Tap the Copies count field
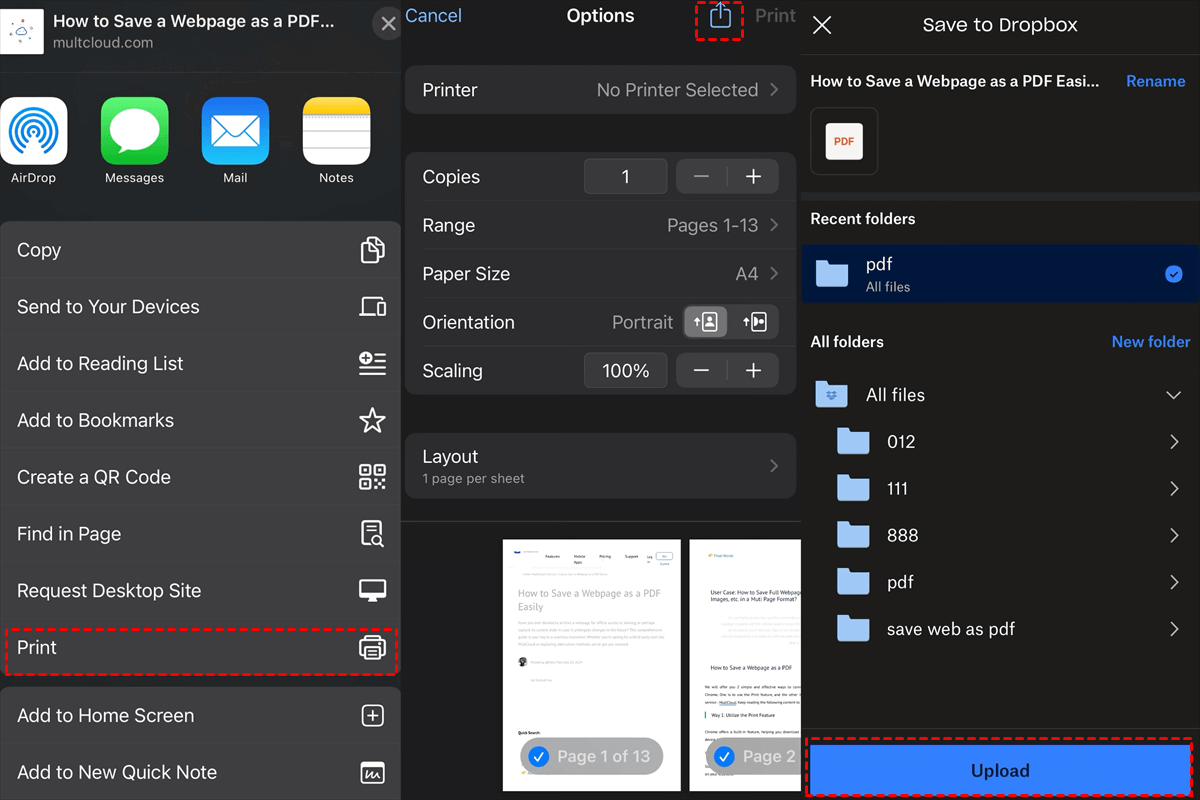Image resolution: width=1200 pixels, height=800 pixels. tap(626, 177)
